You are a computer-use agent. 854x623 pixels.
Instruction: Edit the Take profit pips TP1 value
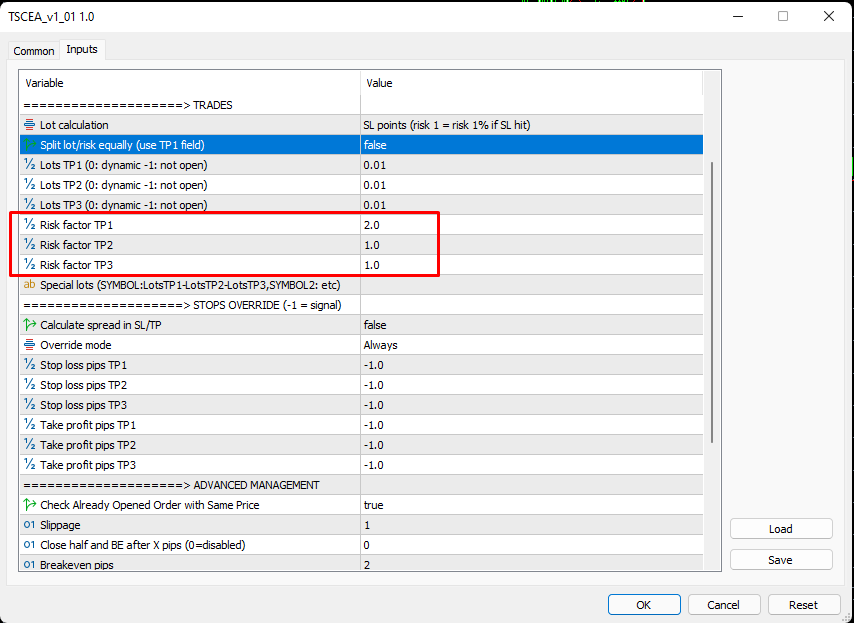click(x=532, y=425)
